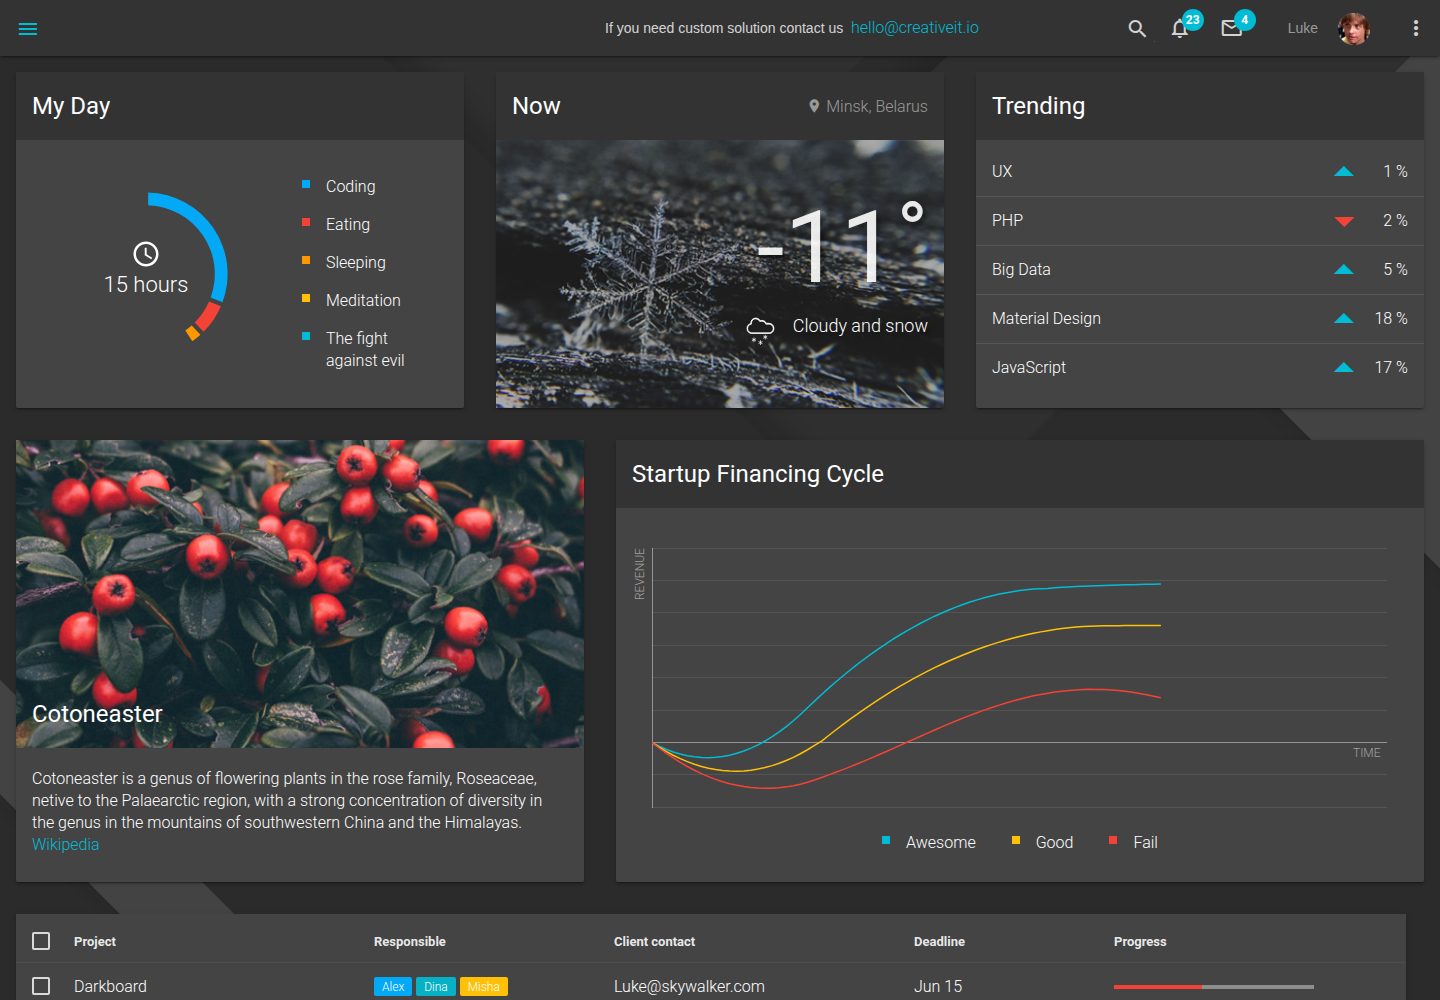Toggle the Good series legend item
The width and height of the screenshot is (1440, 1000).
(1042, 842)
